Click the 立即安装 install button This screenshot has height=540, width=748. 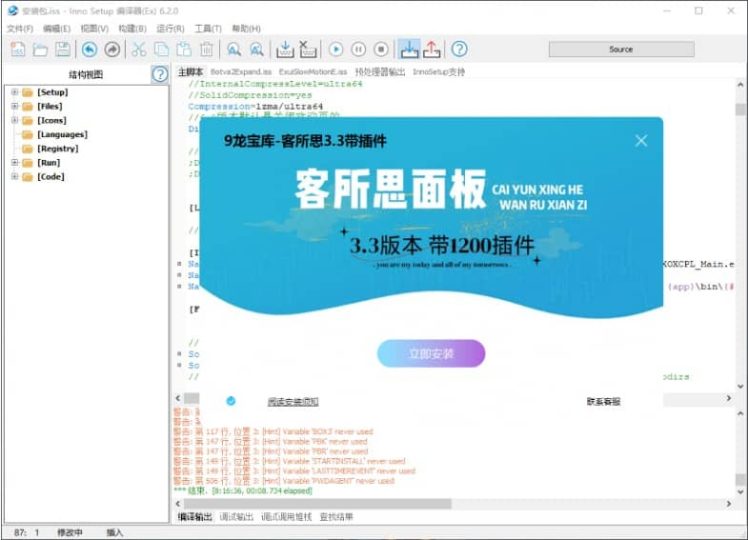coord(431,353)
